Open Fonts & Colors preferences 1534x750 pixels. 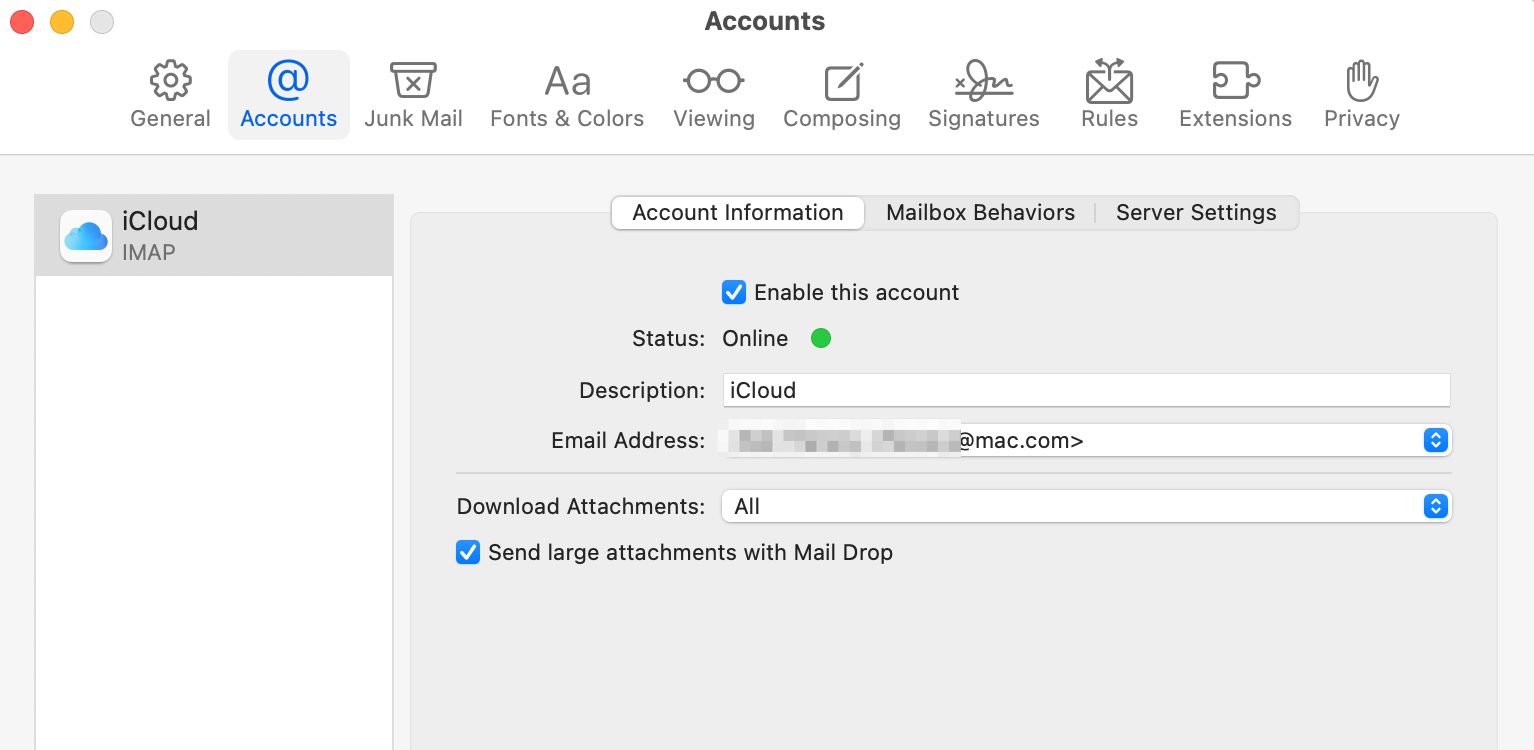[567, 95]
